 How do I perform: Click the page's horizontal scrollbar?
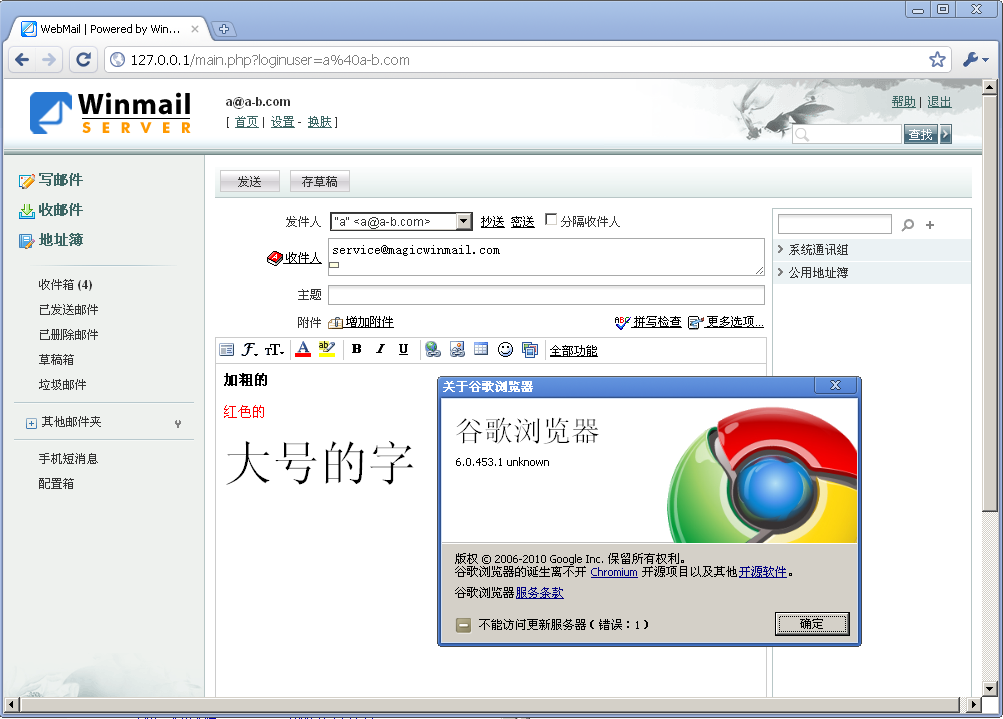[491, 705]
